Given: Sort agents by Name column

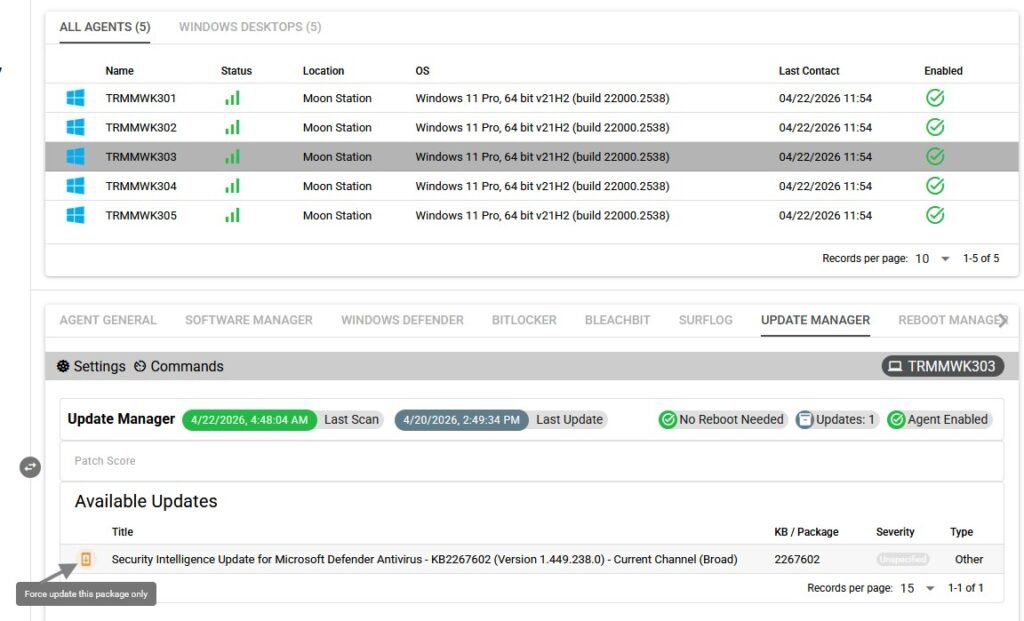Looking at the screenshot, I should 120,71.
